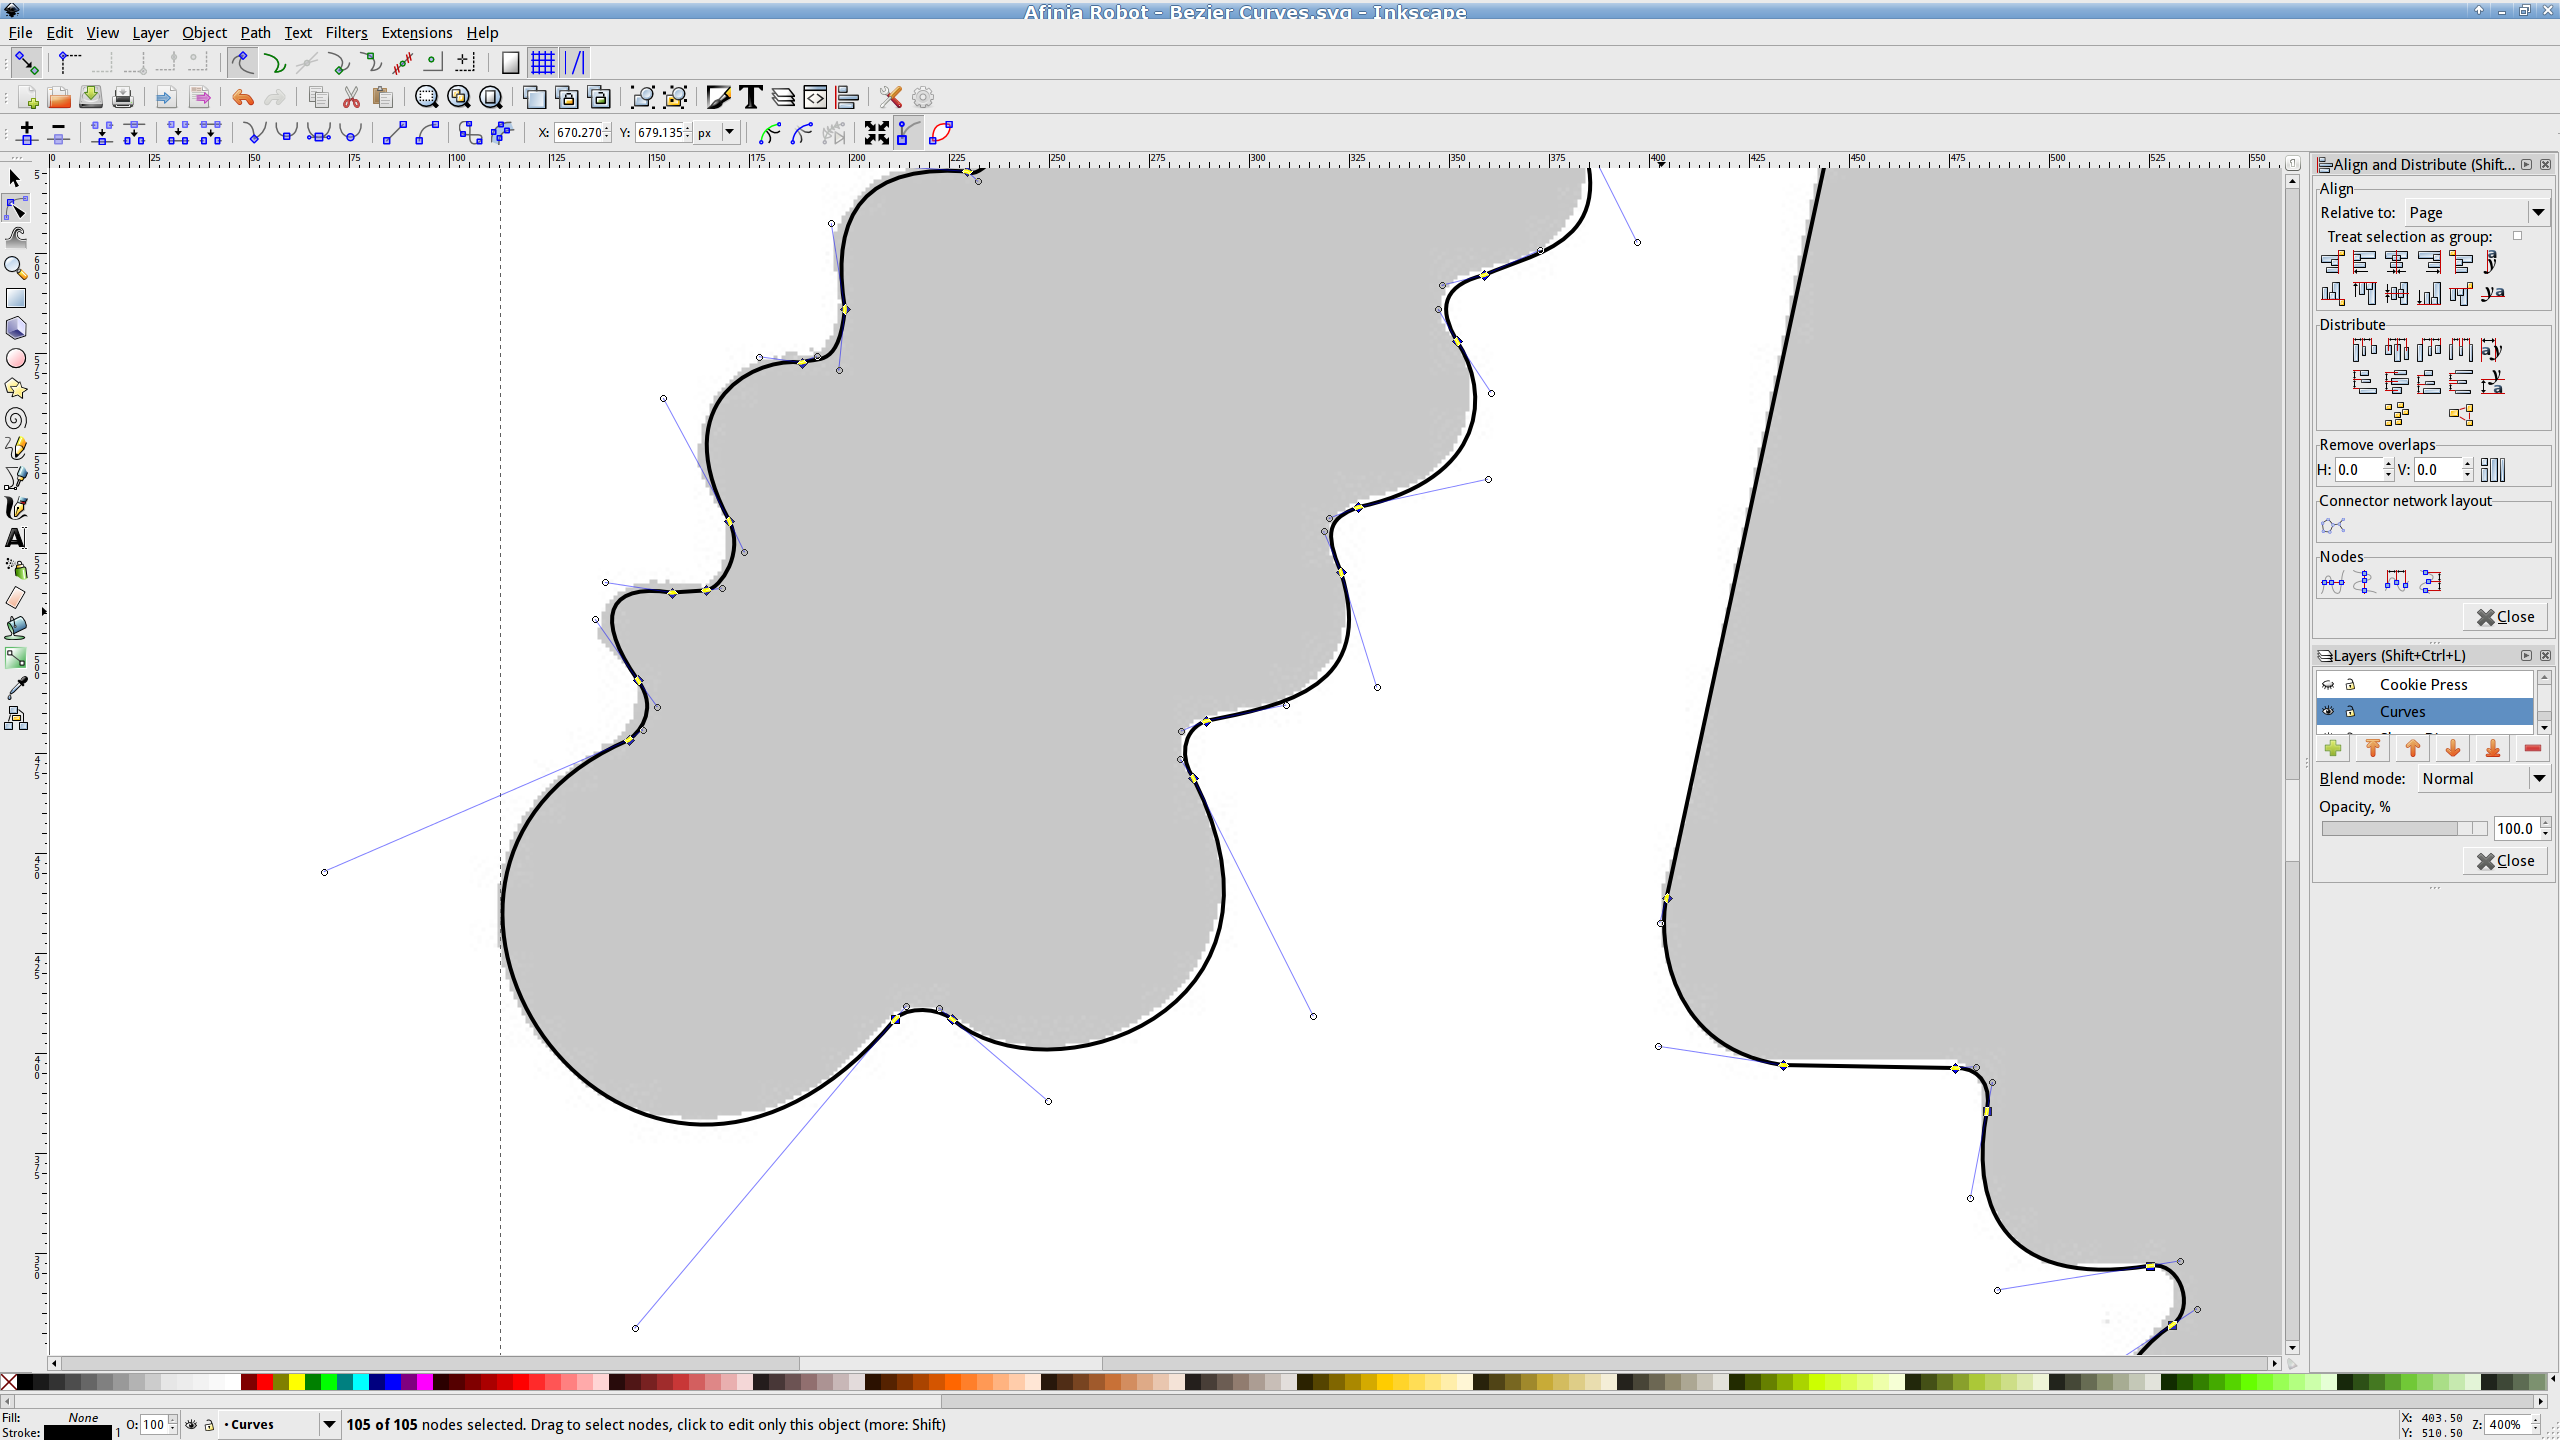Toggle lock of Cookie Press layer
The height and width of the screenshot is (1440, 2560).
coord(2351,685)
